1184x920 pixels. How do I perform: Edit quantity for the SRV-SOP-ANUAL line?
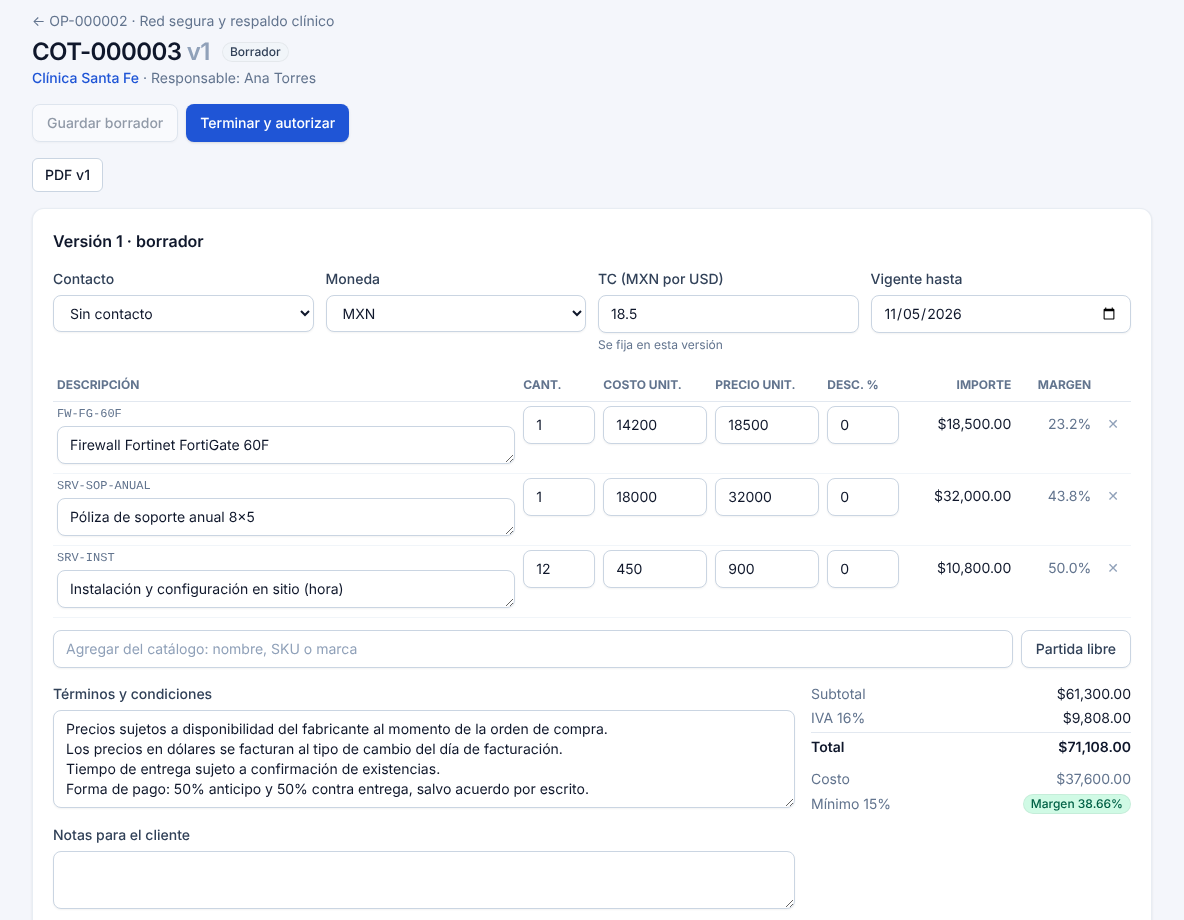tap(559, 497)
